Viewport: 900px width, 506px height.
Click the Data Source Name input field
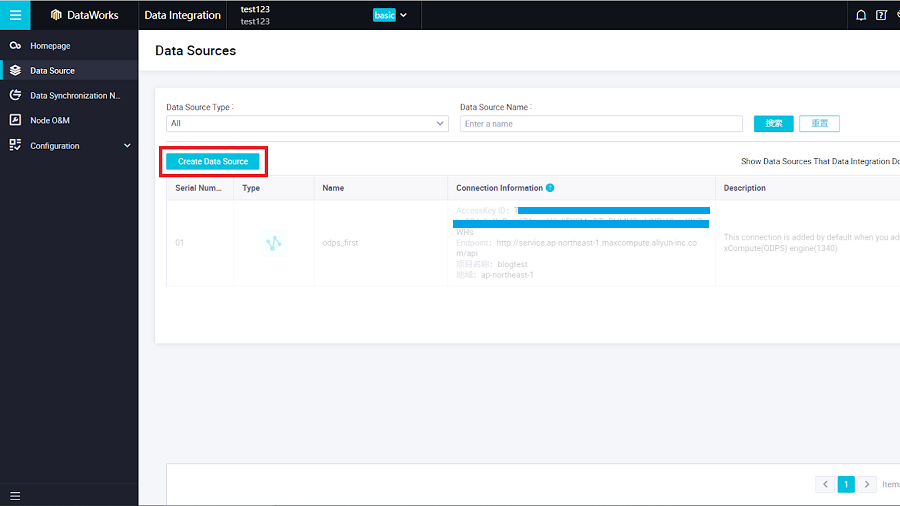tap(601, 124)
